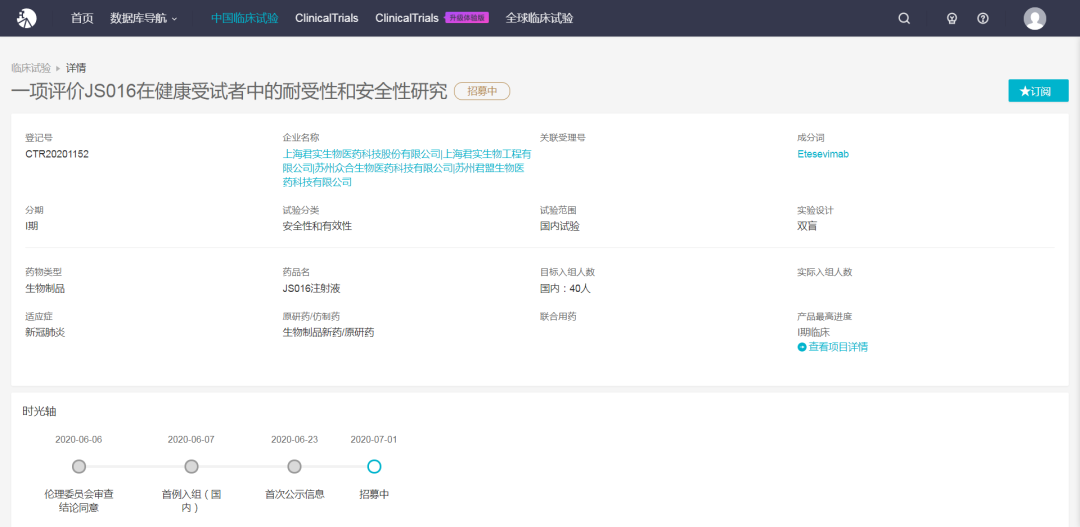Open ClinicalTrials 升级体验版 tab
This screenshot has height=527, width=1080.
click(x=432, y=19)
